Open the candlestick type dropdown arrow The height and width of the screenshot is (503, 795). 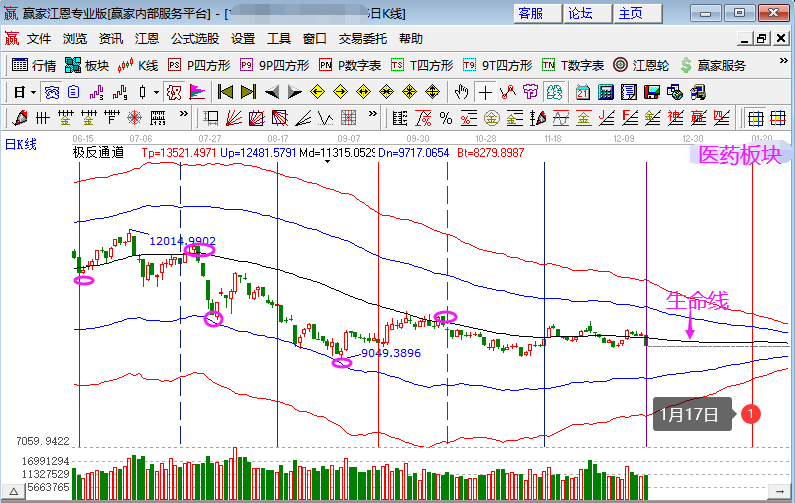pyautogui.click(x=156, y=92)
